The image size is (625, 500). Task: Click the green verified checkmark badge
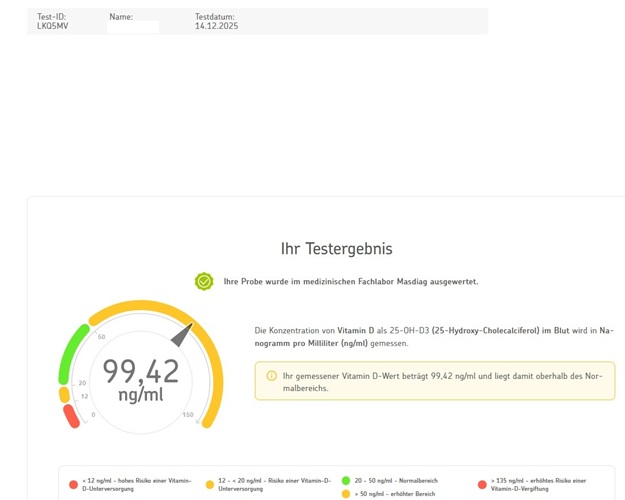[204, 282]
